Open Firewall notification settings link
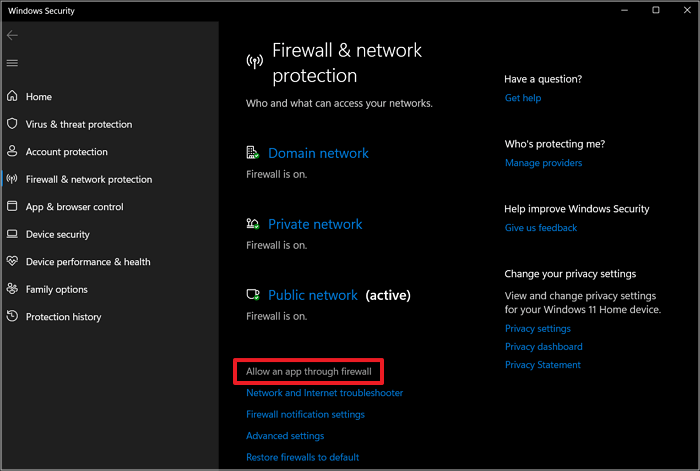The width and height of the screenshot is (700, 471). click(305, 414)
